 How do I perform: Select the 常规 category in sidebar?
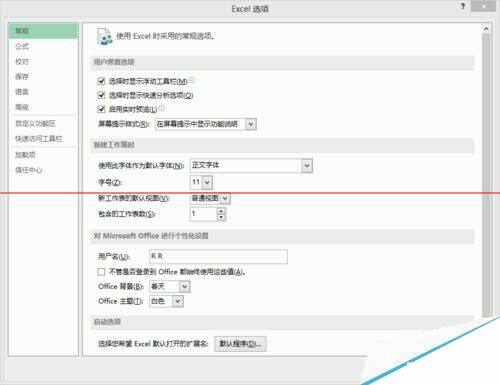[43, 31]
